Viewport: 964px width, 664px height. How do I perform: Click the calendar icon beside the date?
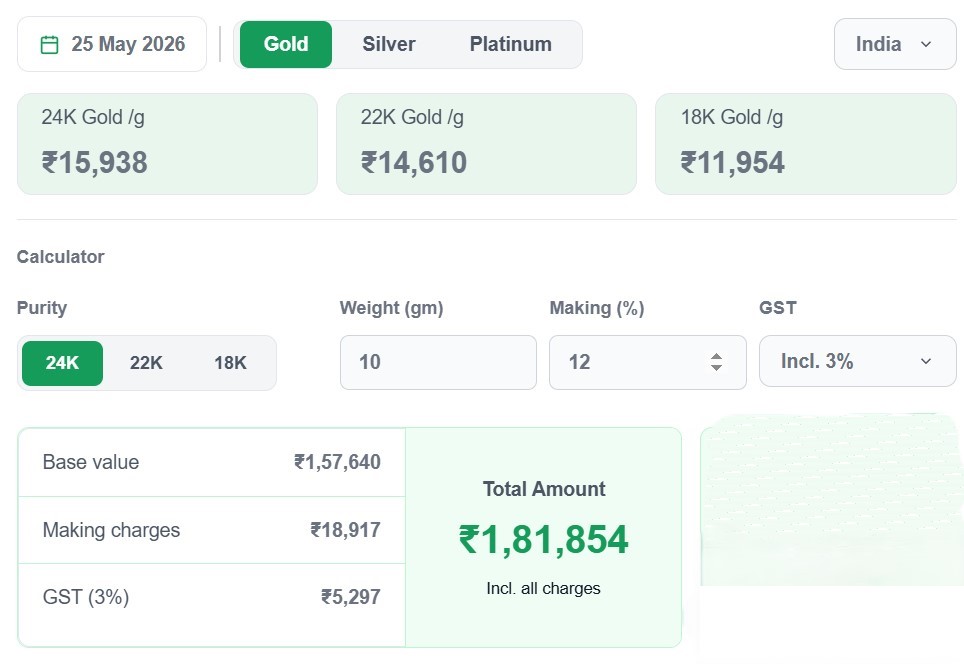click(x=49, y=45)
